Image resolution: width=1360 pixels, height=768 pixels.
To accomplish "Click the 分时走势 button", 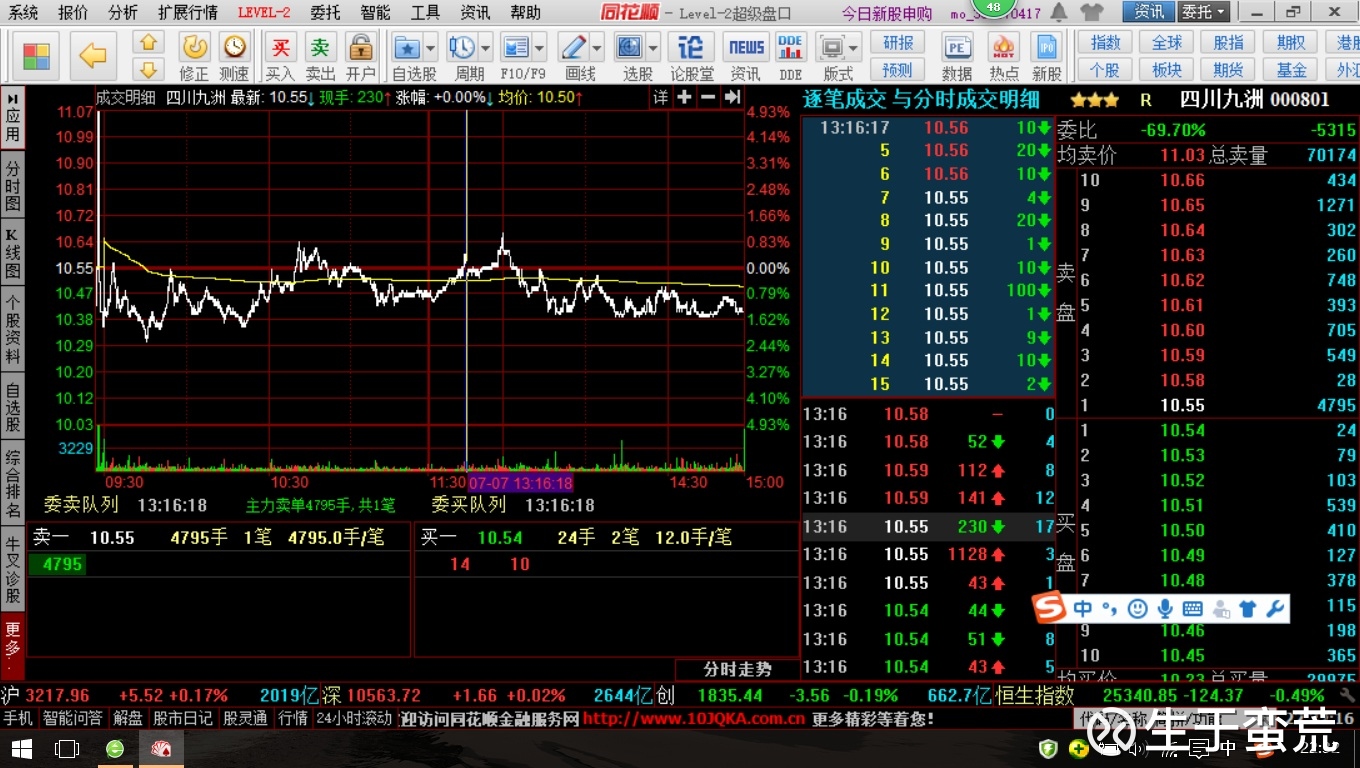I will (x=738, y=669).
